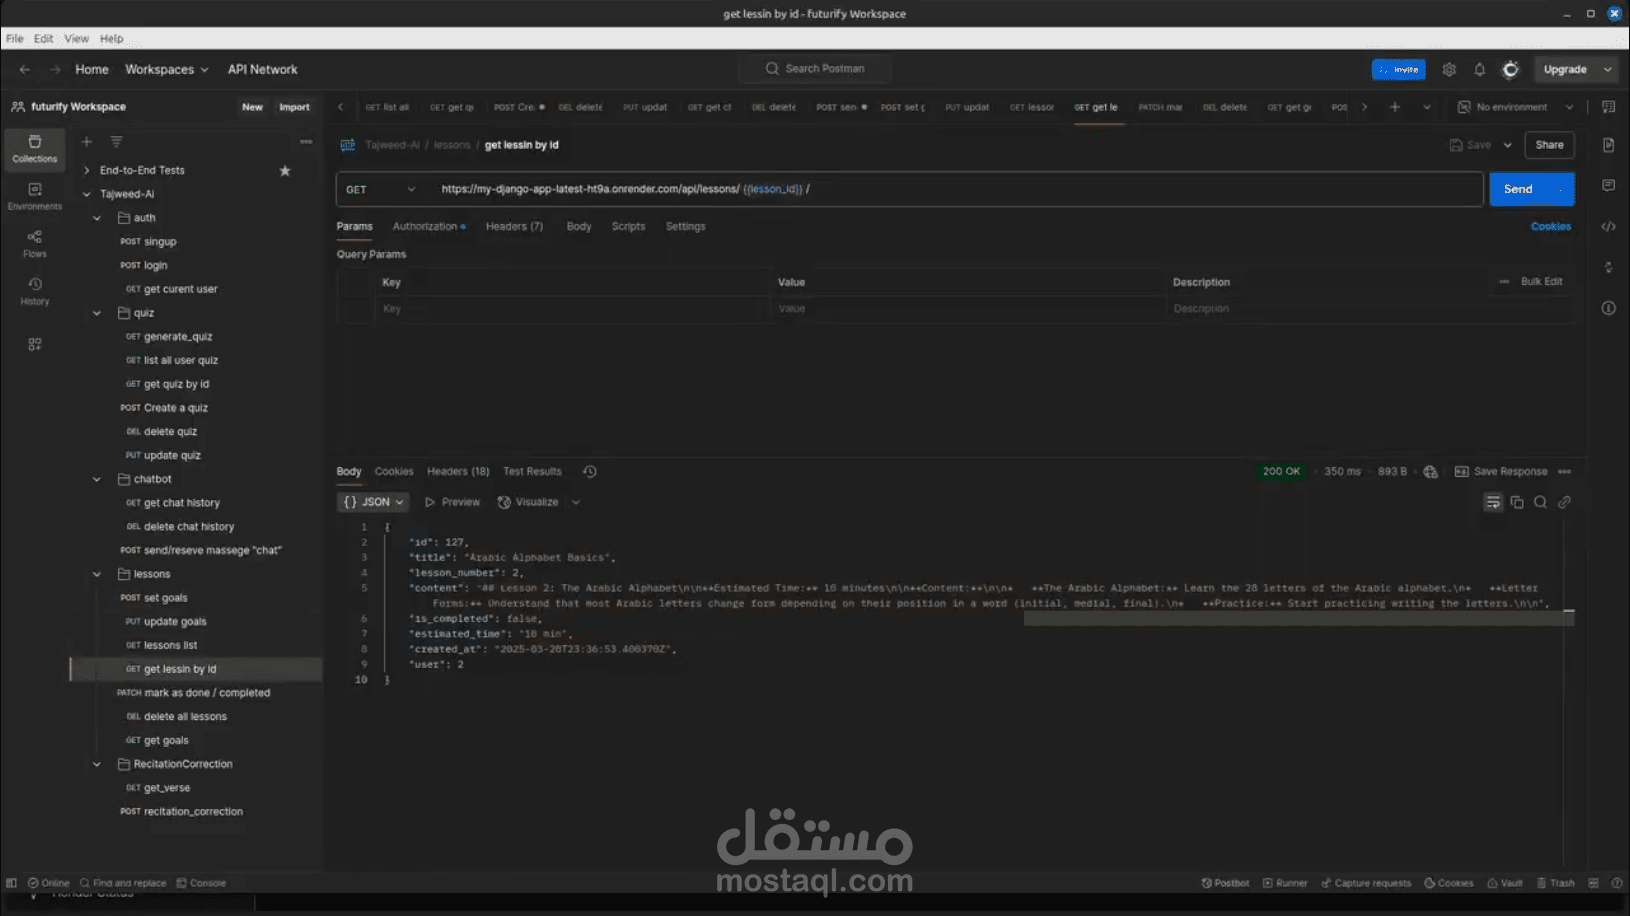This screenshot has height=916, width=1630.
Task: Open the help icon in the status bar
Action: (x=1617, y=883)
